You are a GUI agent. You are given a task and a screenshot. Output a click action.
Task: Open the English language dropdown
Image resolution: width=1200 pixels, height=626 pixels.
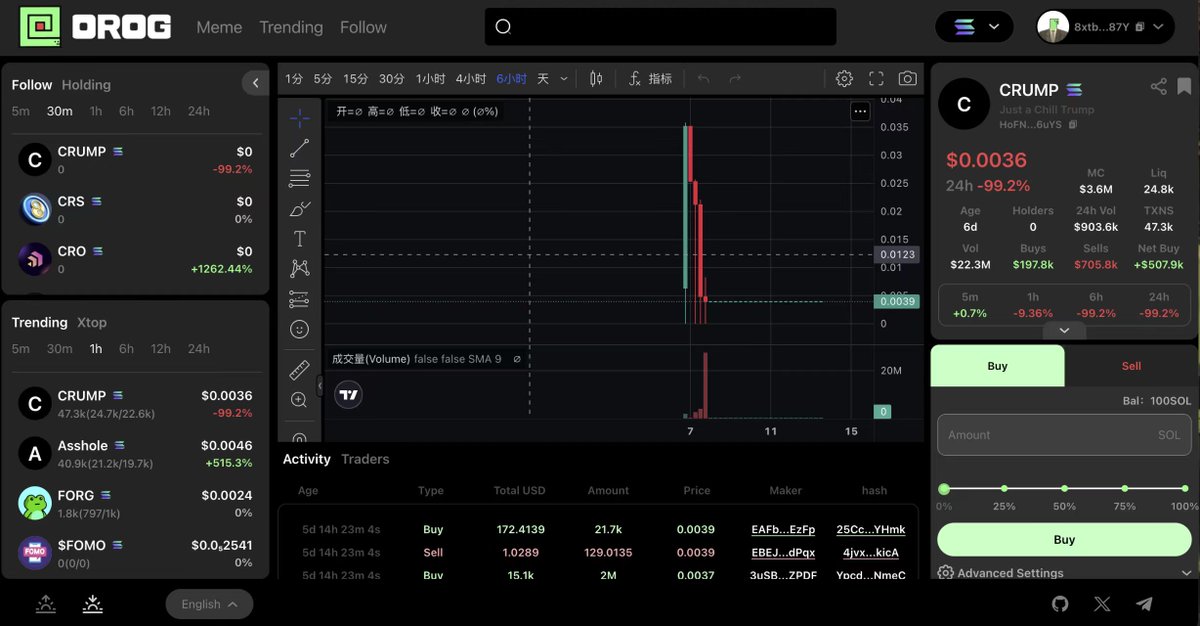pyautogui.click(x=209, y=604)
